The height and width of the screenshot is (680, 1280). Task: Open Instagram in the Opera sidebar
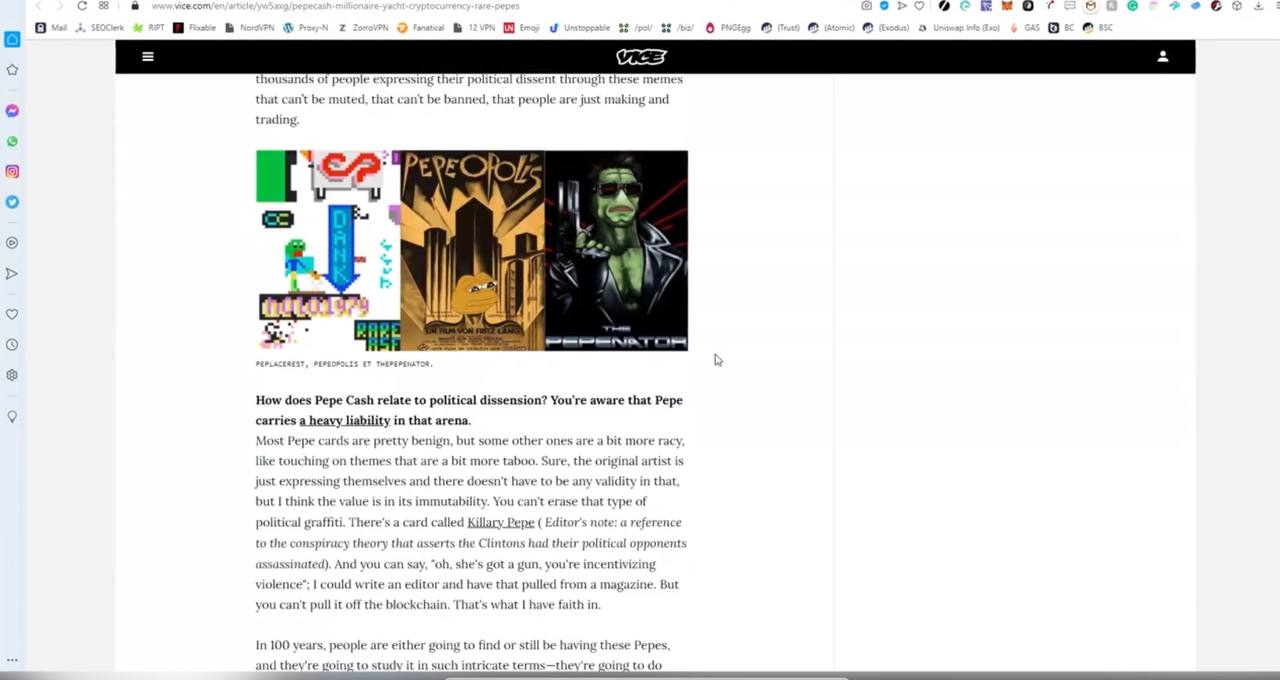tap(12, 172)
